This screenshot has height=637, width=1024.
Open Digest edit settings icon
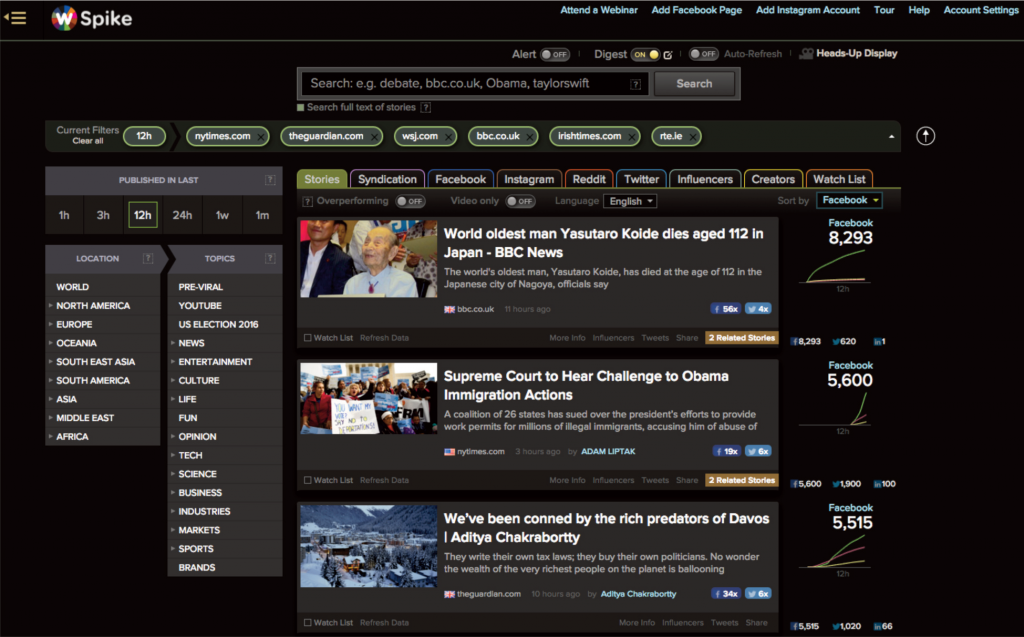coord(668,55)
